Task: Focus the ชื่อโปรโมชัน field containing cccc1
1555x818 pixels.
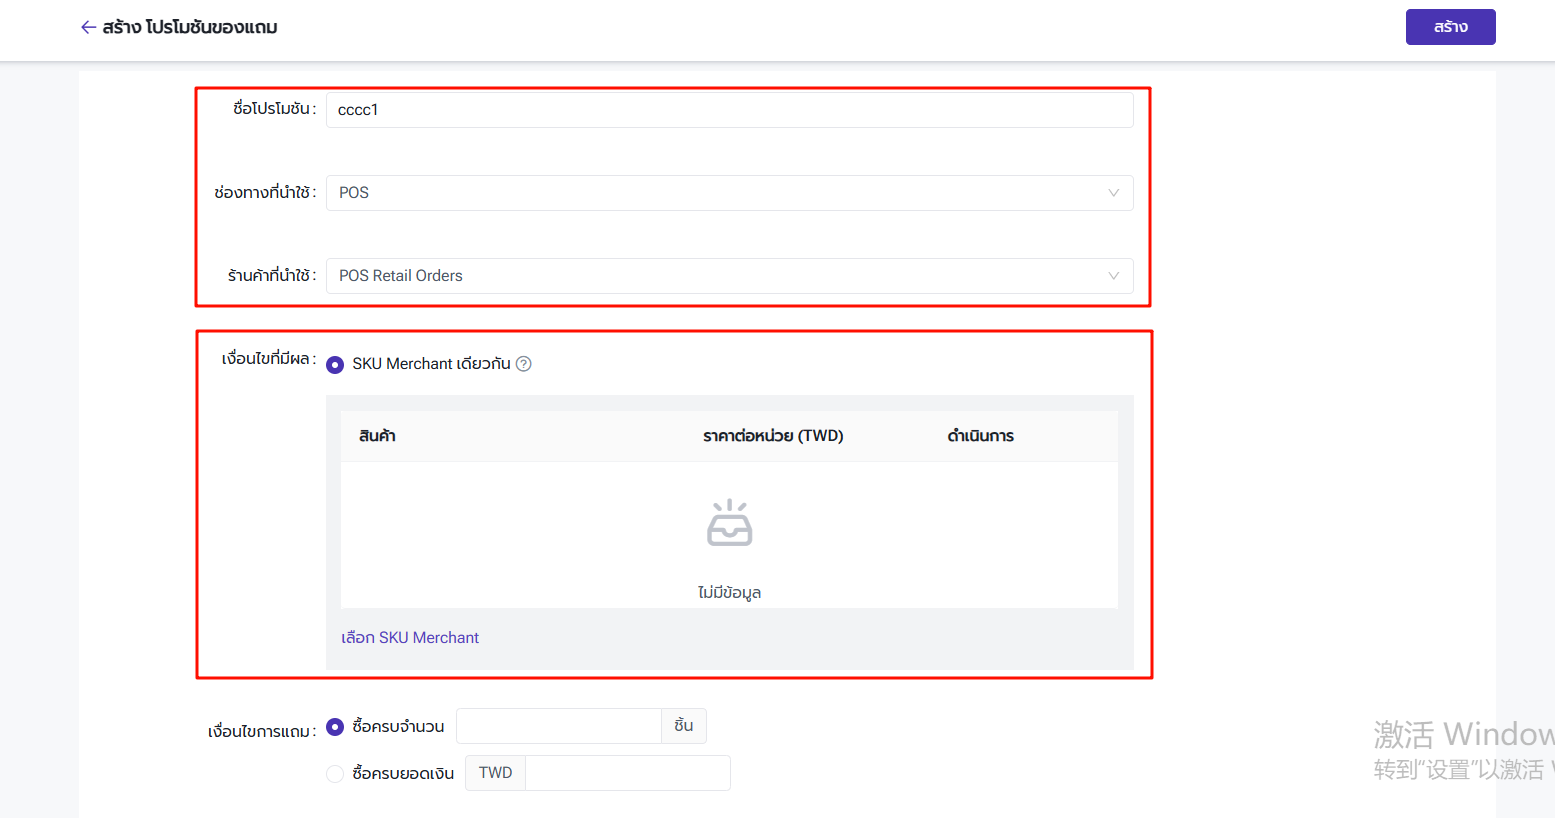Action: coord(730,110)
